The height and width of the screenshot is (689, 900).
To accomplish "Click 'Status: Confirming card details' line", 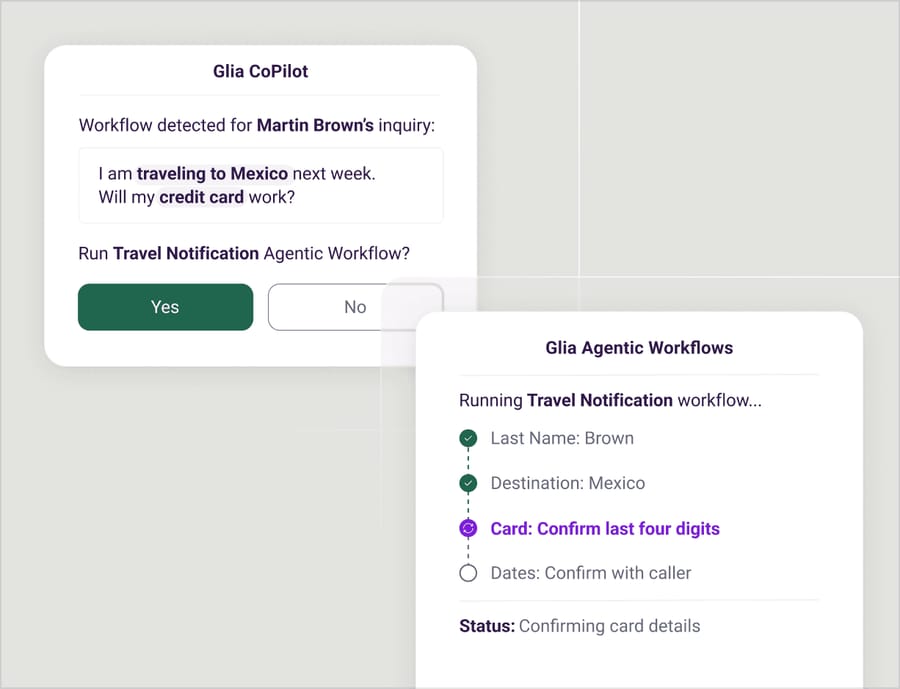I will click(x=580, y=626).
